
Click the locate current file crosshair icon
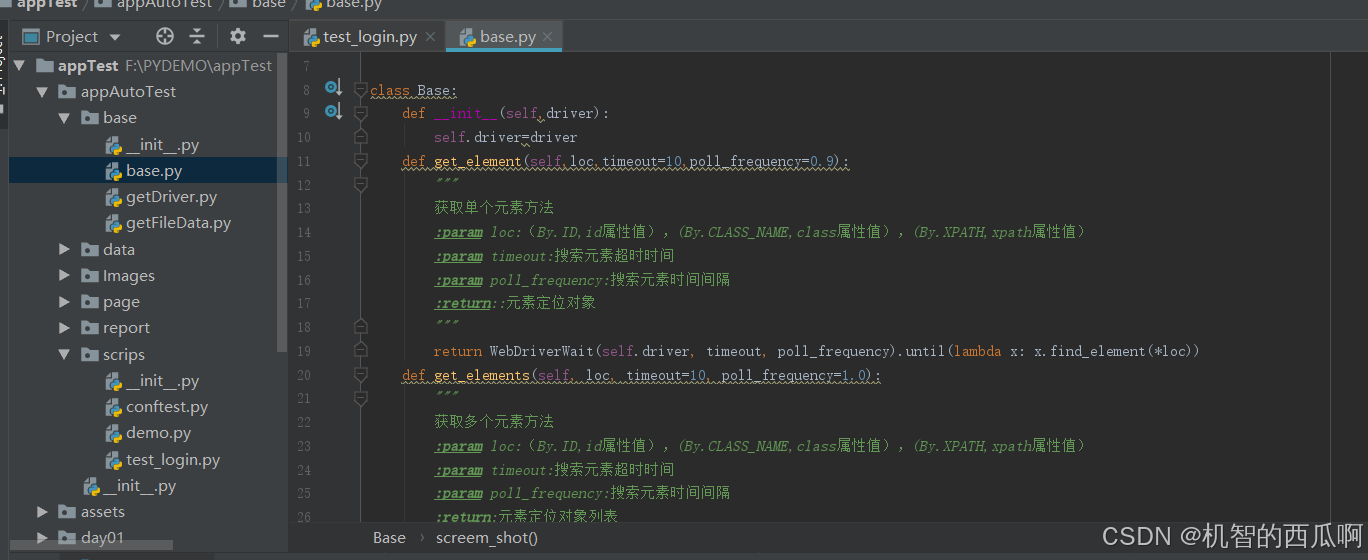[165, 36]
